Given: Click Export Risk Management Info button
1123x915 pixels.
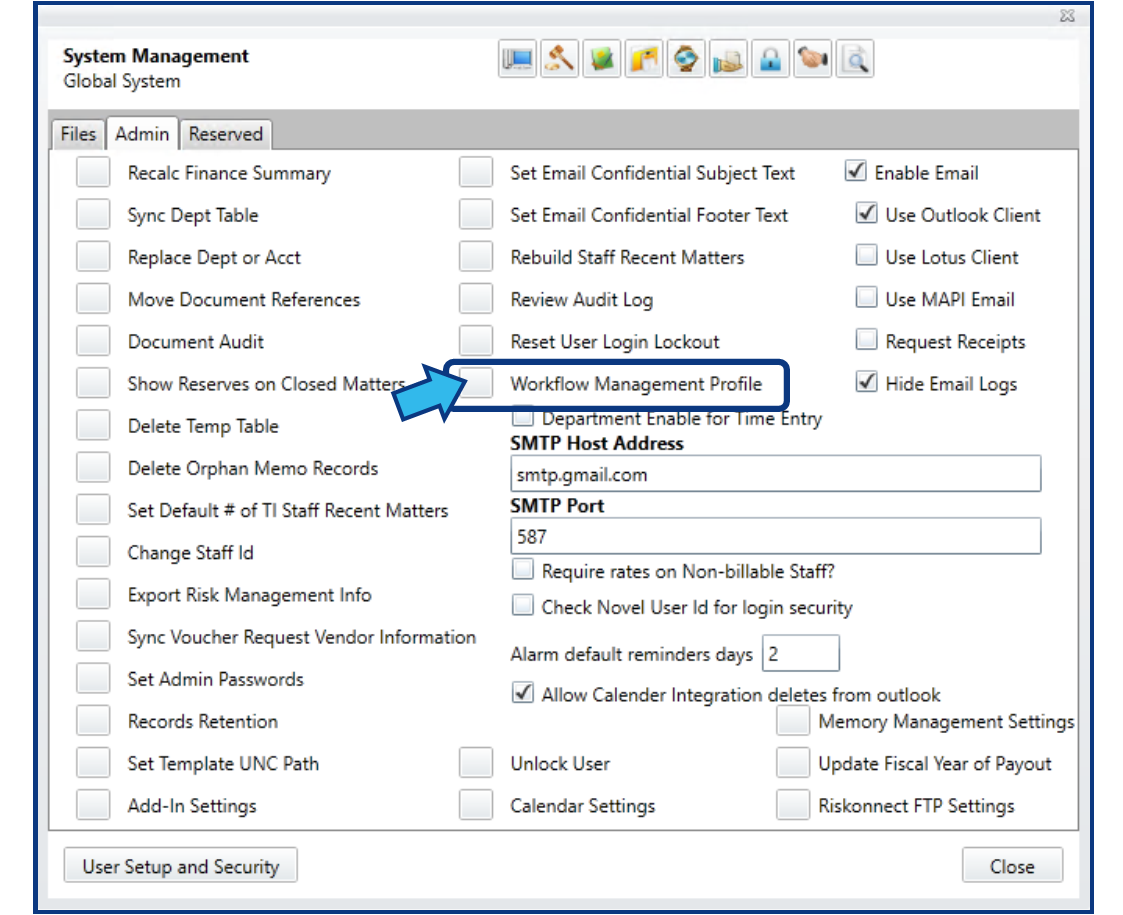Looking at the screenshot, I should 93,594.
